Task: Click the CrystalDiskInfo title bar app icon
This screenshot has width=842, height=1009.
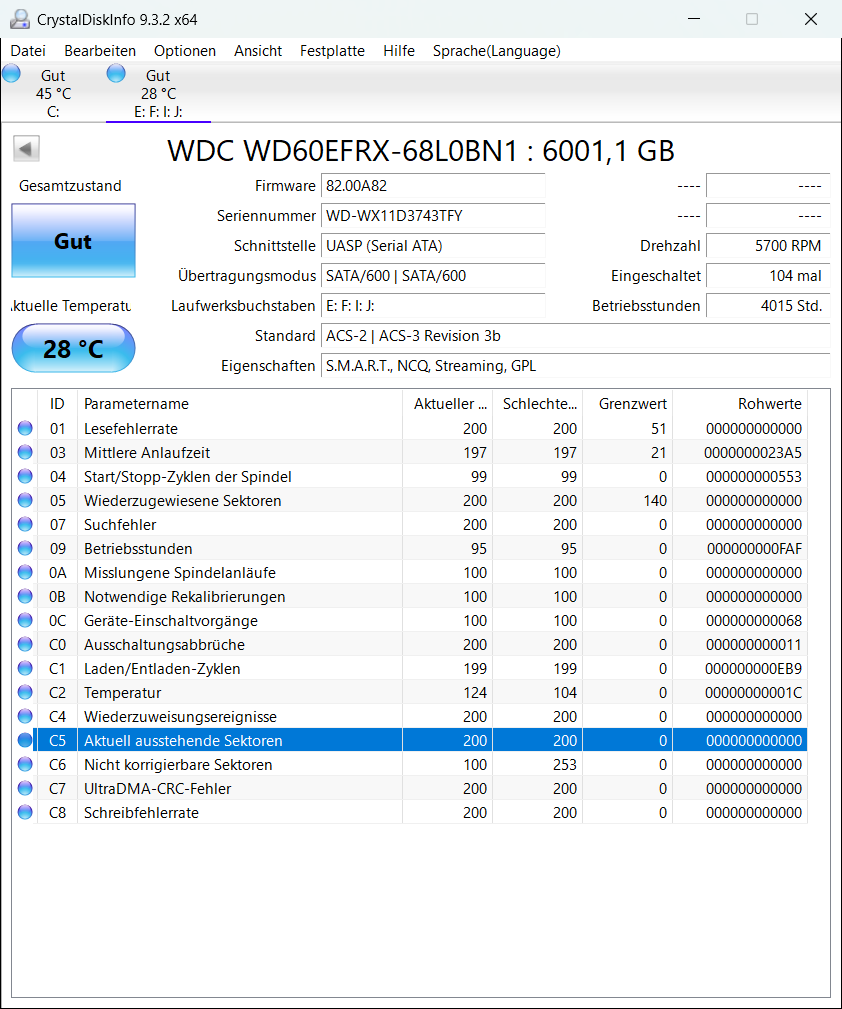Action: 20,19
